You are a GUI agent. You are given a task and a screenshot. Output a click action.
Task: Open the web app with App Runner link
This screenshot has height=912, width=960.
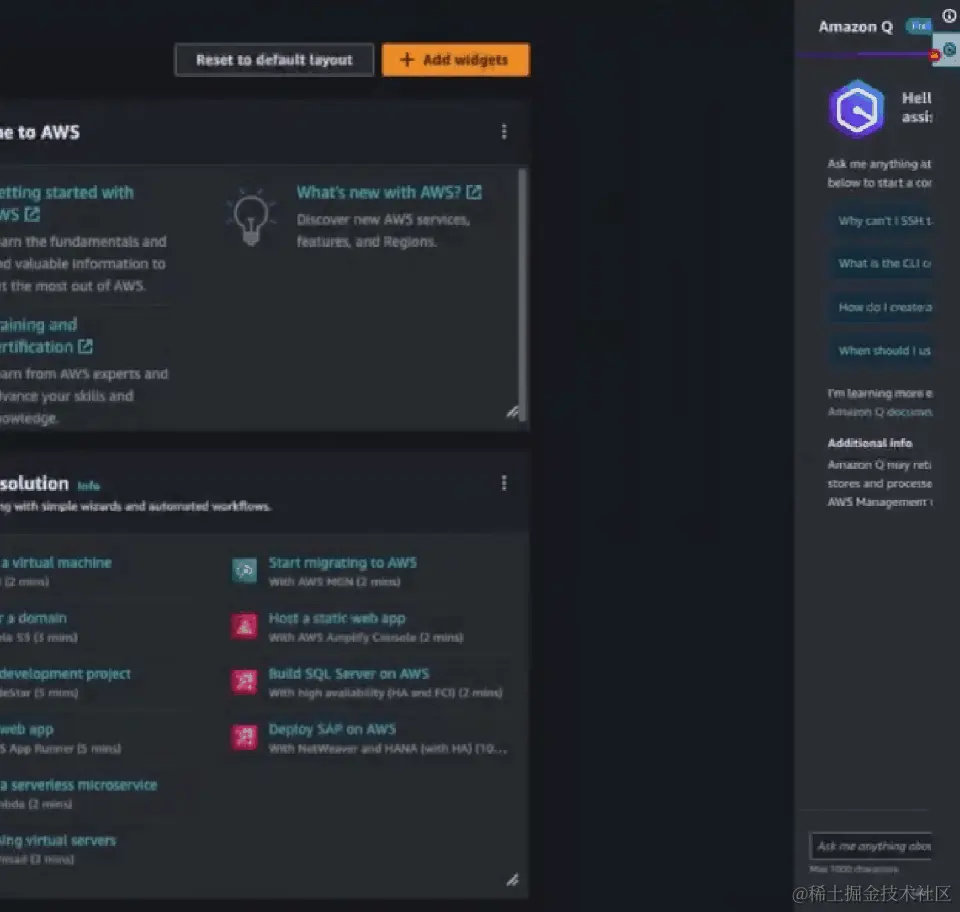[27, 730]
